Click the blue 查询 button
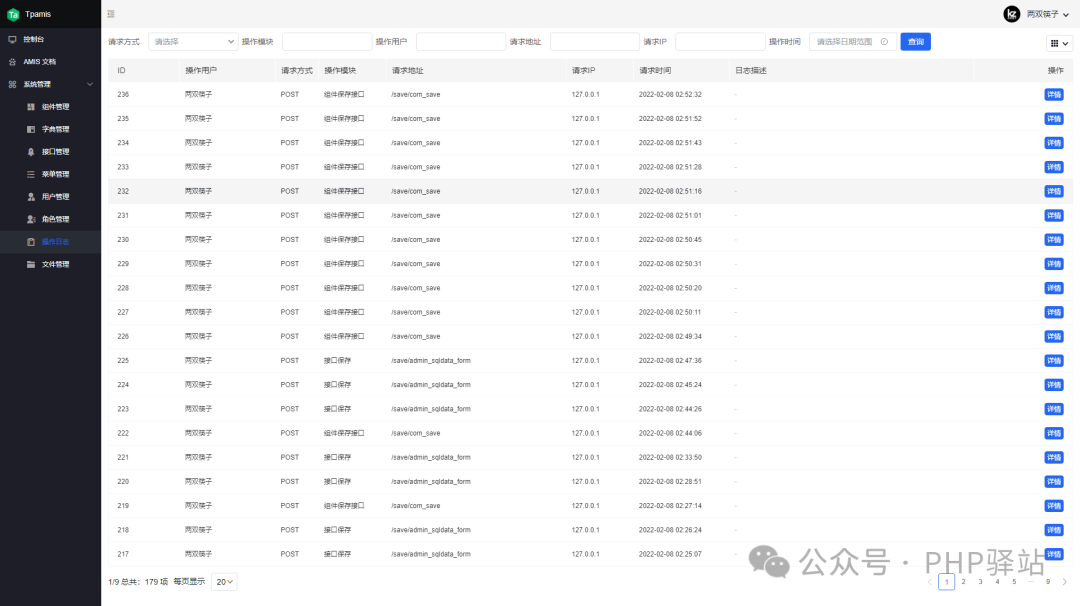This screenshot has width=1080, height=606. click(915, 42)
